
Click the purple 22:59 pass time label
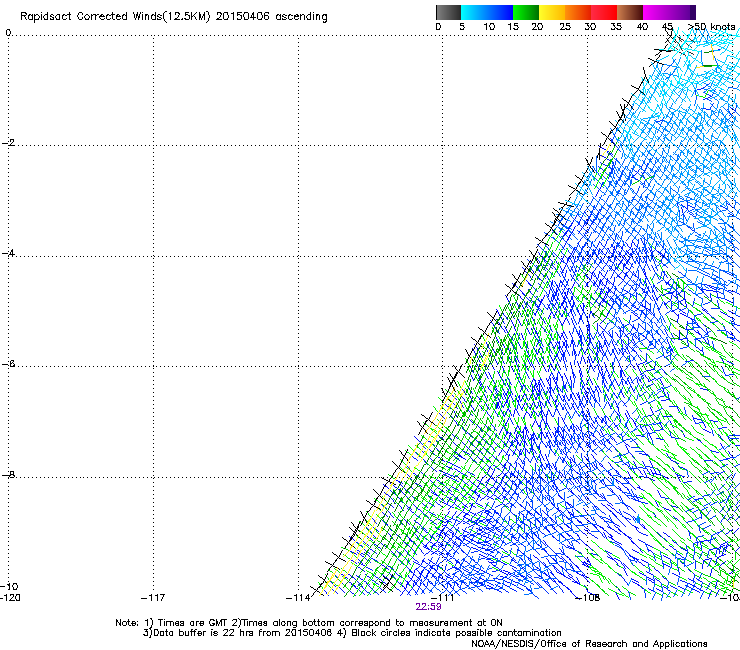pos(429,607)
